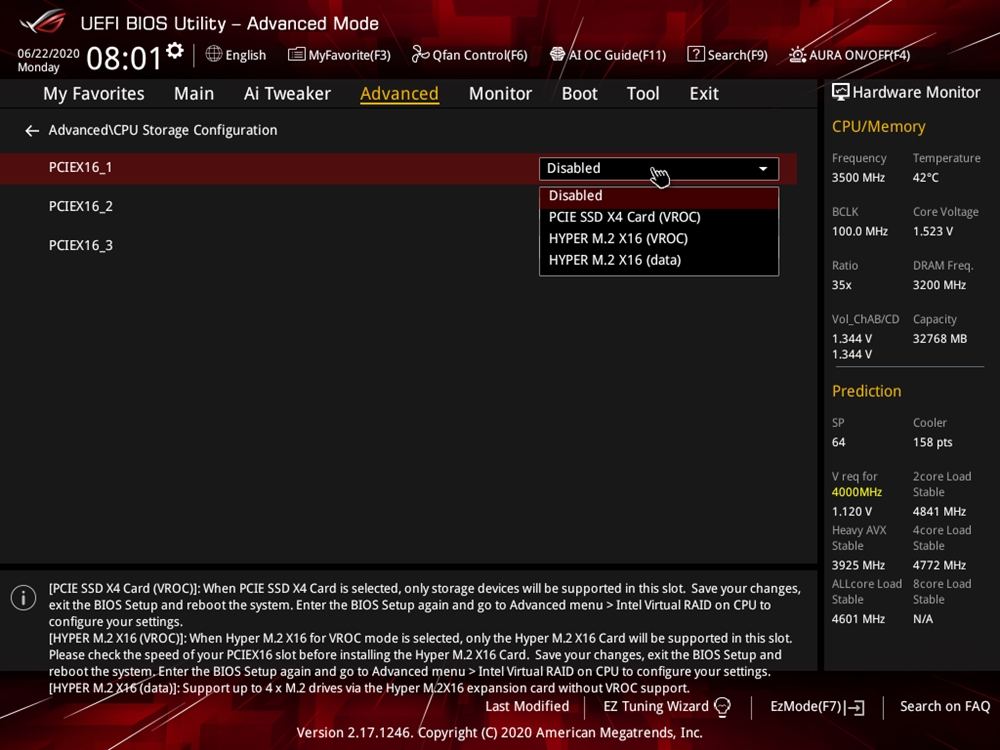Open the Main tab
The width and height of the screenshot is (1000, 750).
194,94
